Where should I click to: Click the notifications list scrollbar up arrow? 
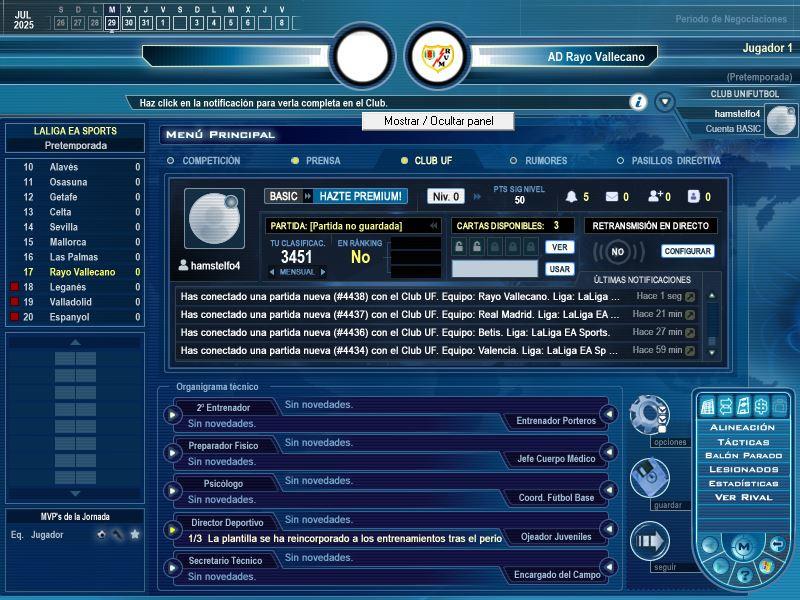point(712,296)
